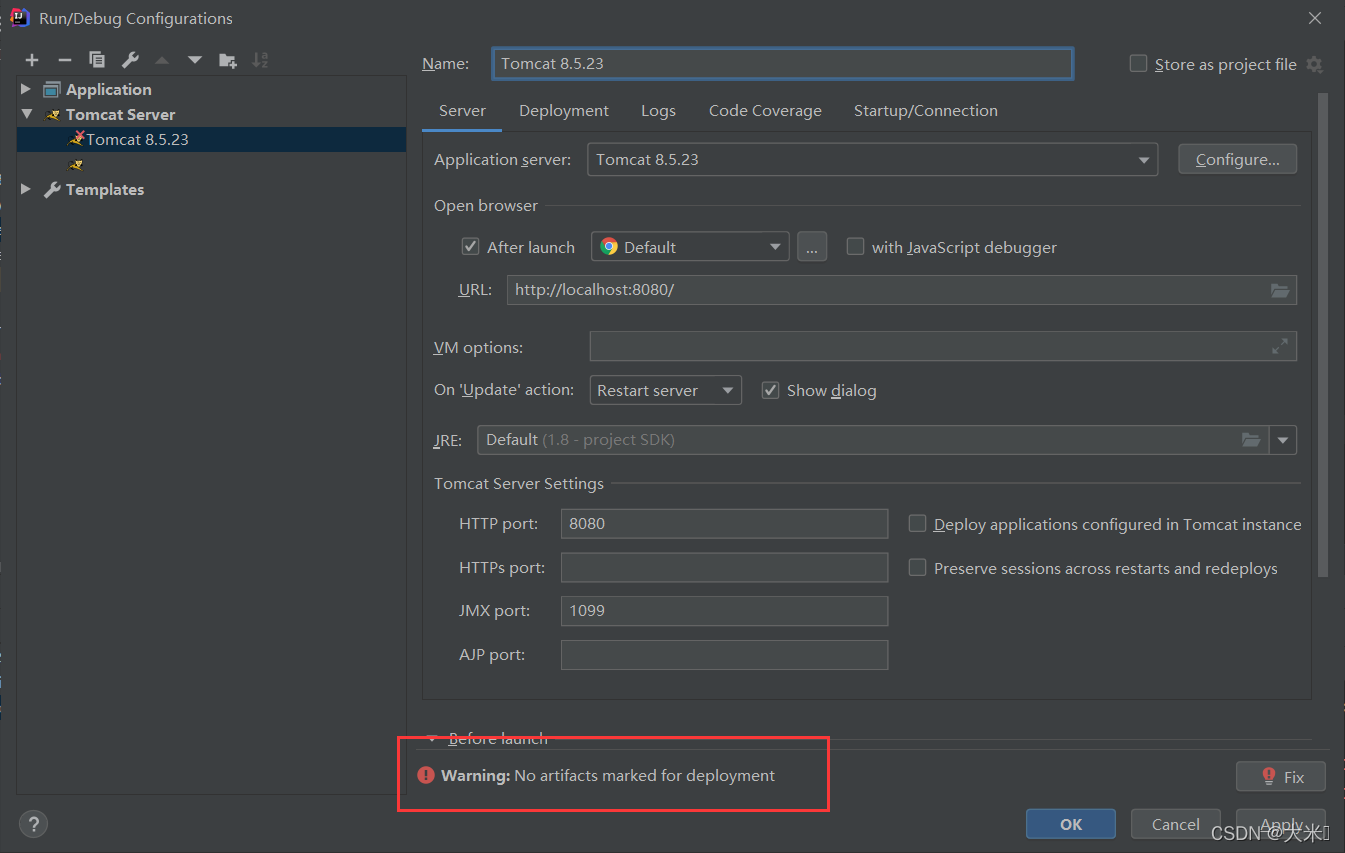Viewport: 1345px width, 853px height.
Task: Click in the AJP port field
Action: coord(724,654)
